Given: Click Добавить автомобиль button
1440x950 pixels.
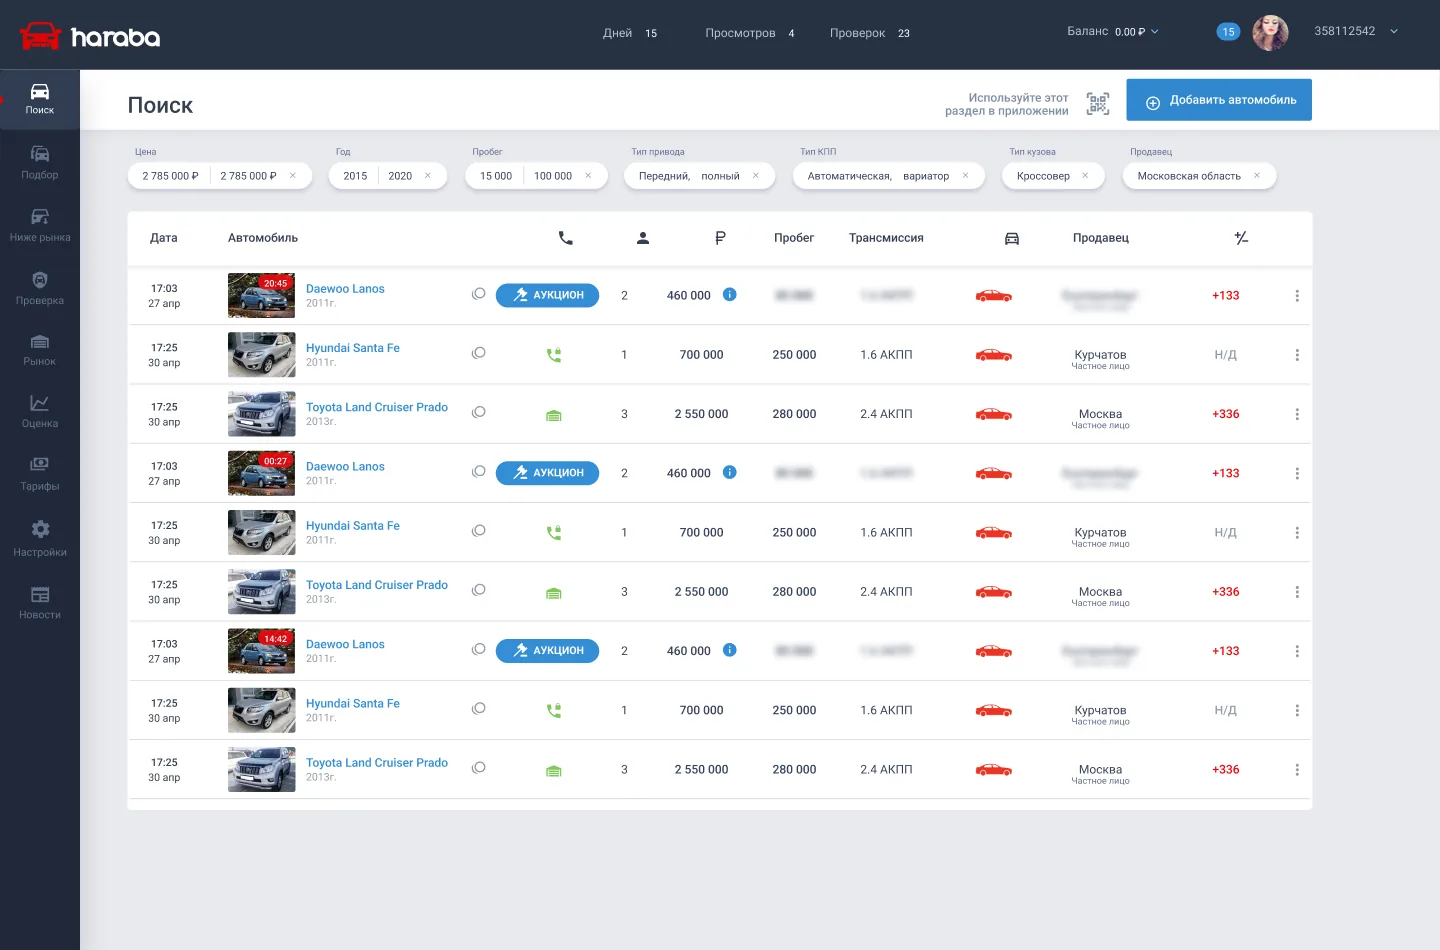Looking at the screenshot, I should (x=1219, y=100).
